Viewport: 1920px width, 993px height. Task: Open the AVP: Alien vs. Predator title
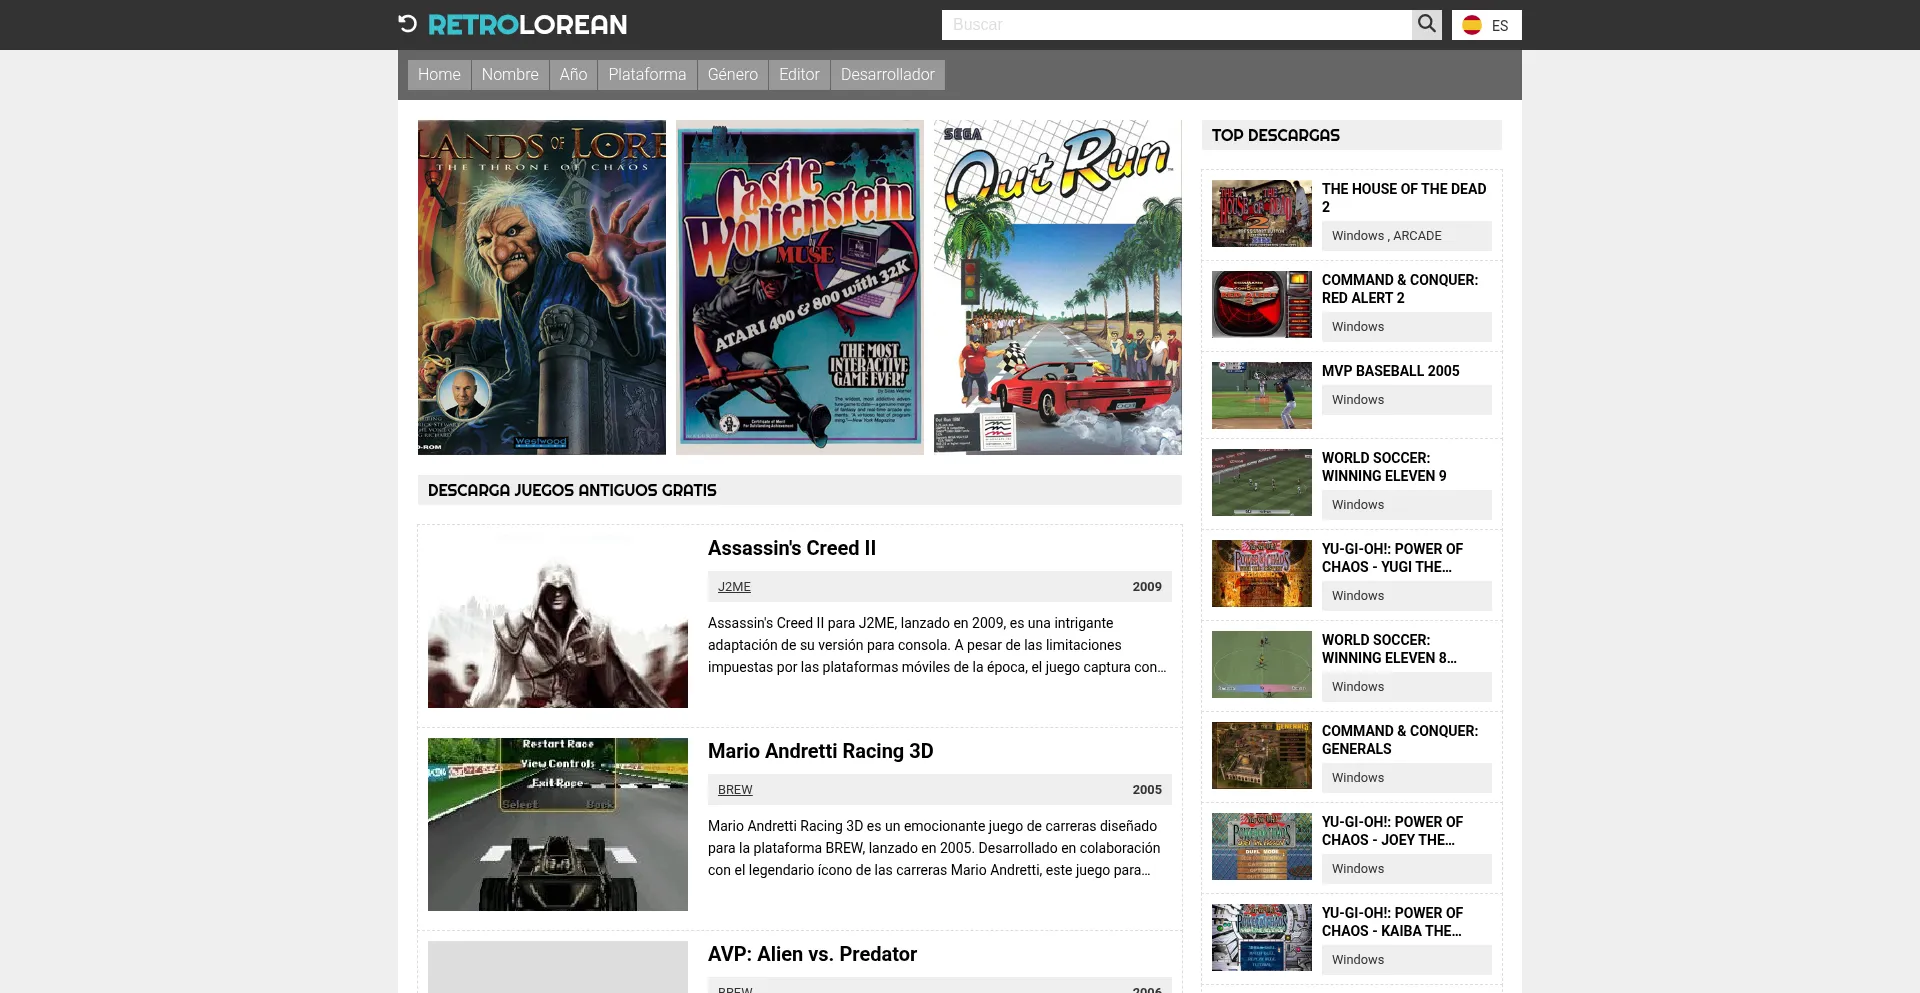coord(812,954)
